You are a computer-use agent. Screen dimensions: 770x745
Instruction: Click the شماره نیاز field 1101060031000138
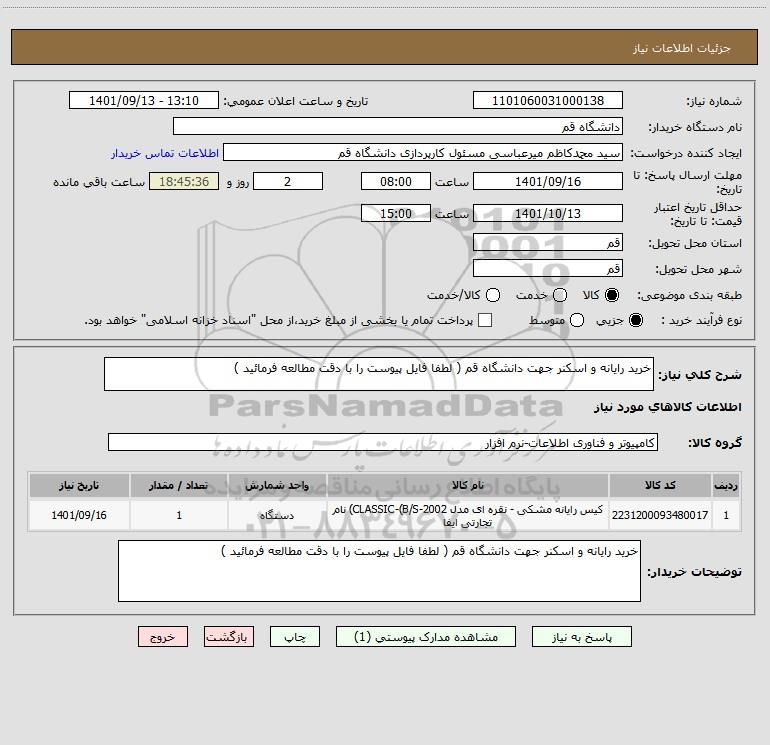point(548,101)
